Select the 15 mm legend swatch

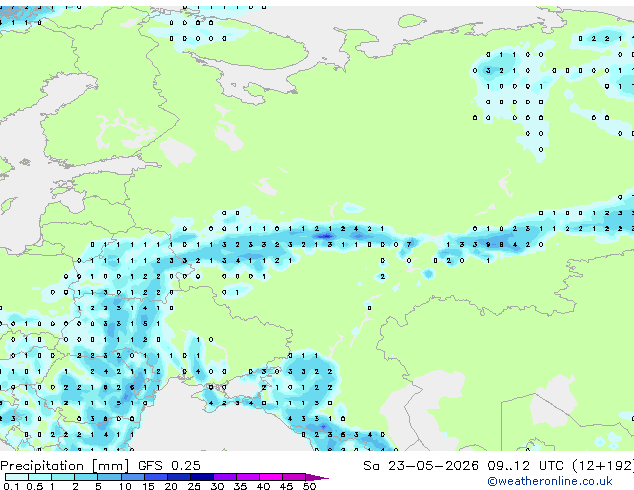pyautogui.click(x=155, y=477)
